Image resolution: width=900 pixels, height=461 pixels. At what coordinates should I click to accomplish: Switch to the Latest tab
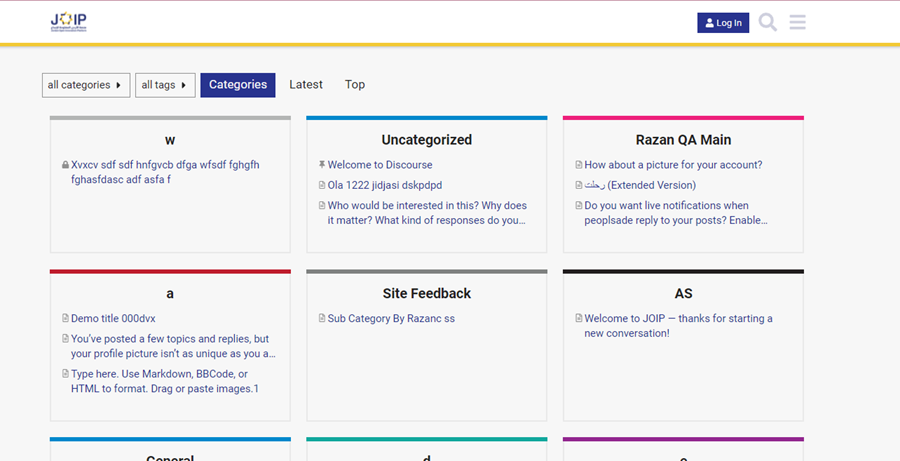pos(306,85)
